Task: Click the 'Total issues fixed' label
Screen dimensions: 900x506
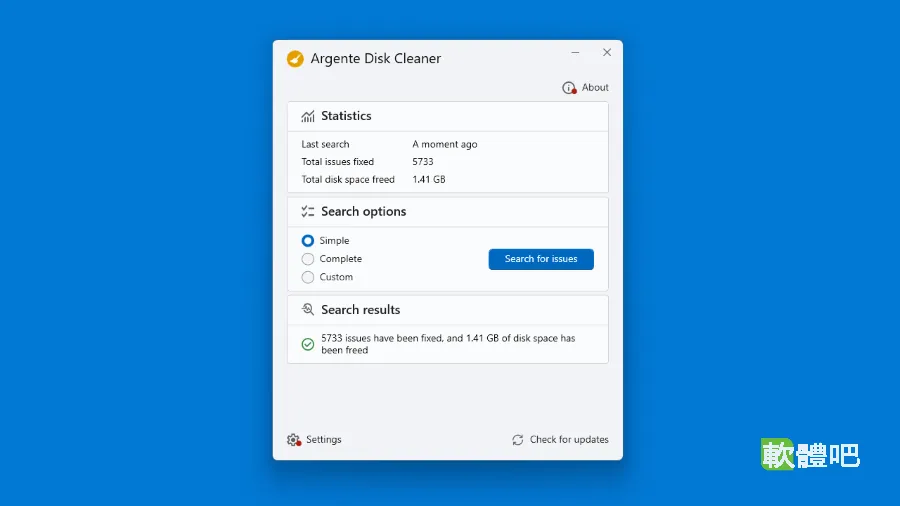Action: [338, 162]
